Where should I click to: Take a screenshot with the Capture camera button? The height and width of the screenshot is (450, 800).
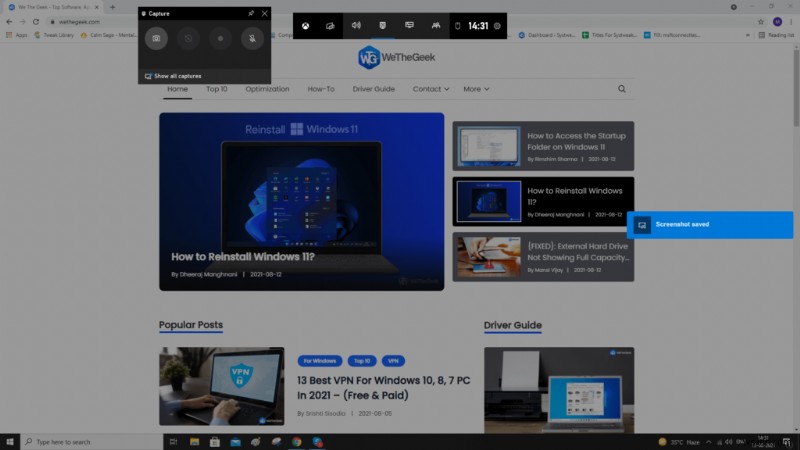click(x=156, y=38)
